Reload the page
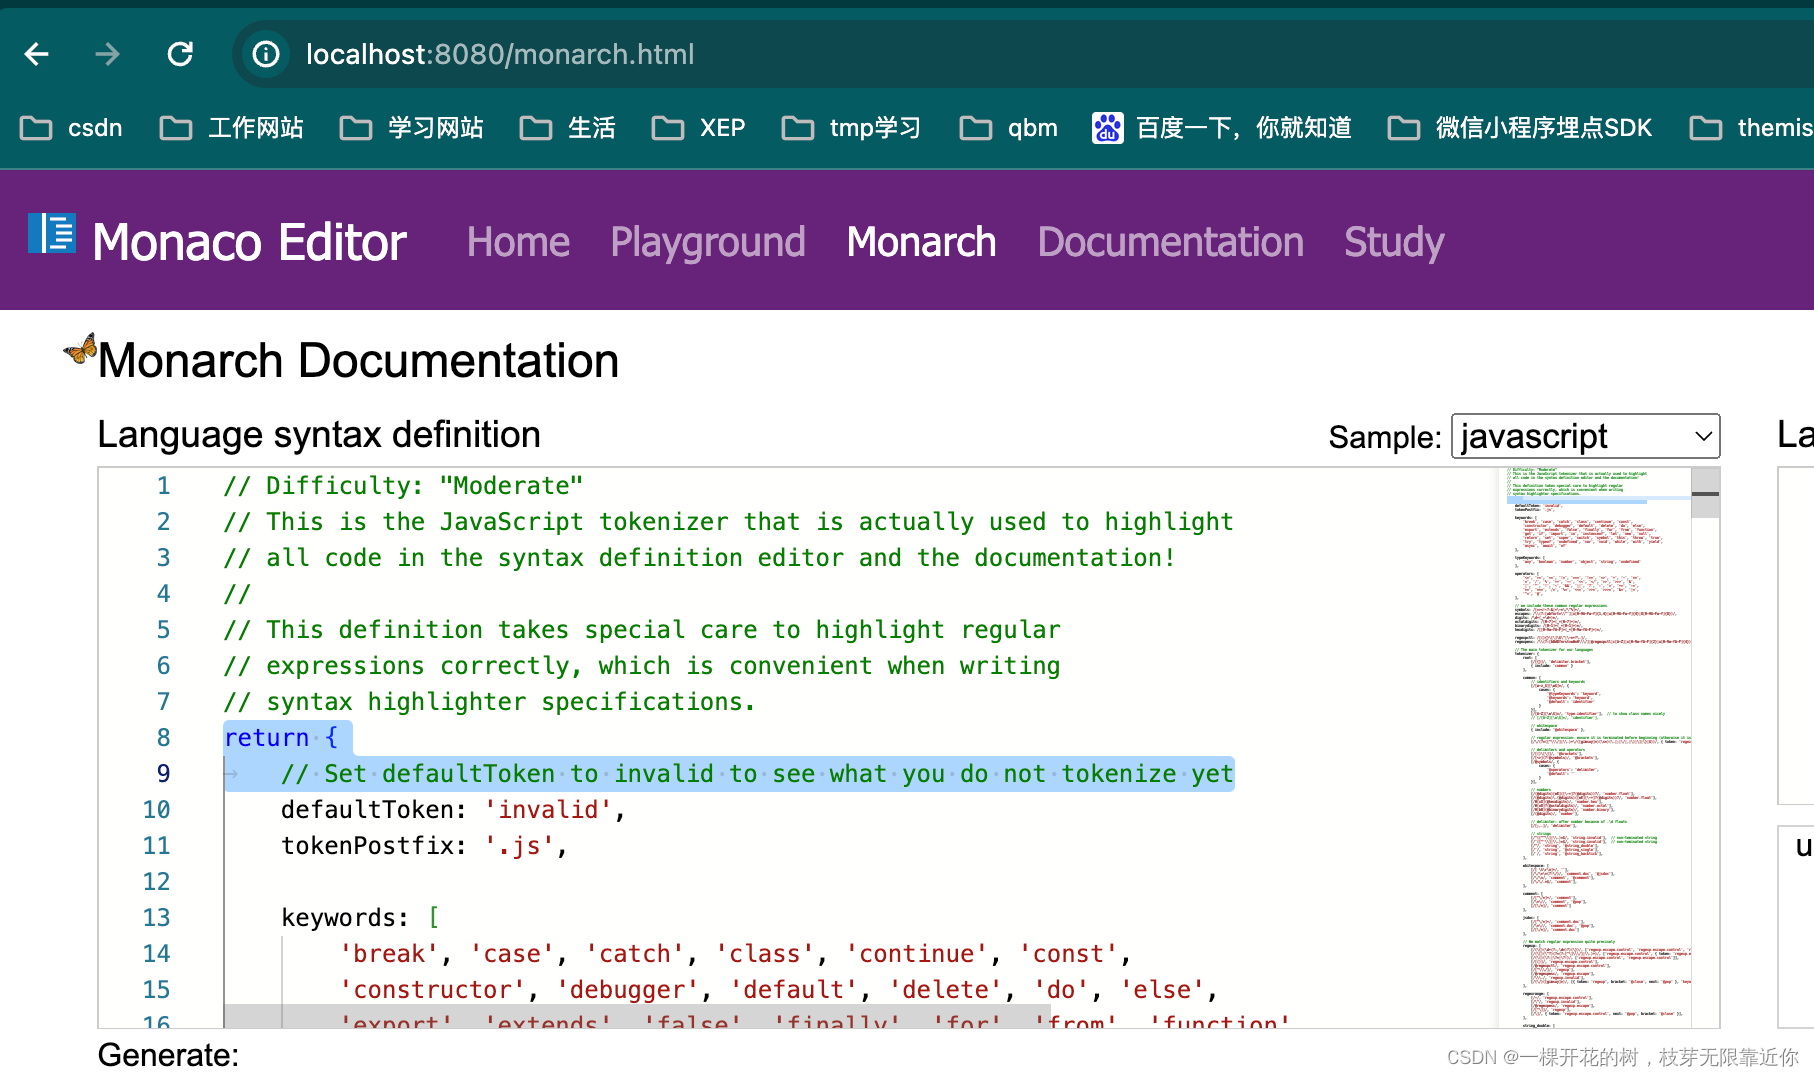 point(180,54)
